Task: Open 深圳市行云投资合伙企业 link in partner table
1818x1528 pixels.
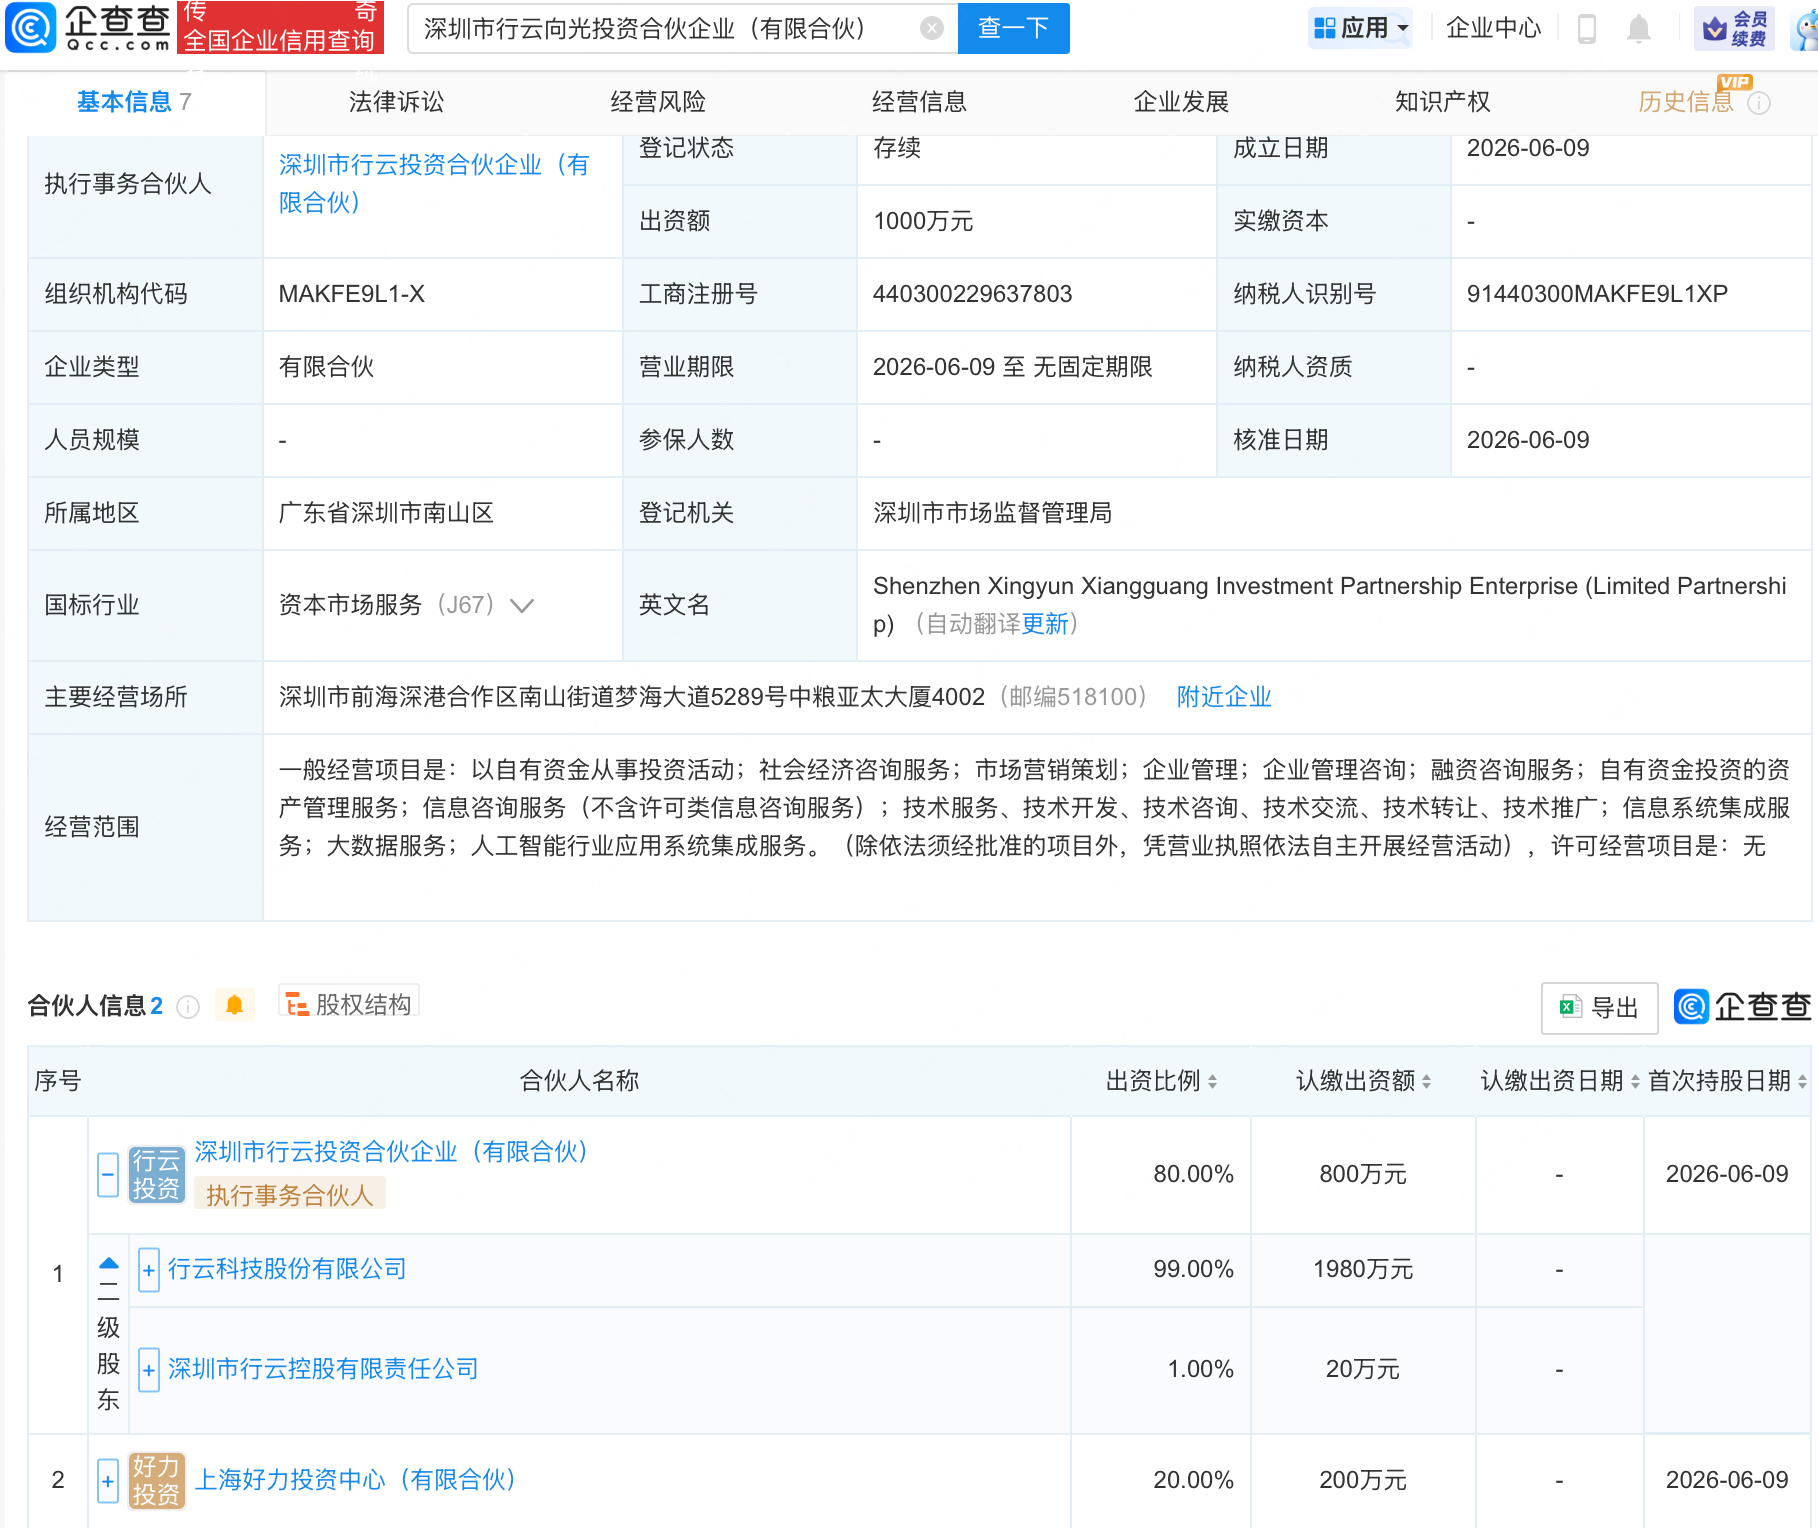Action: tap(391, 1152)
